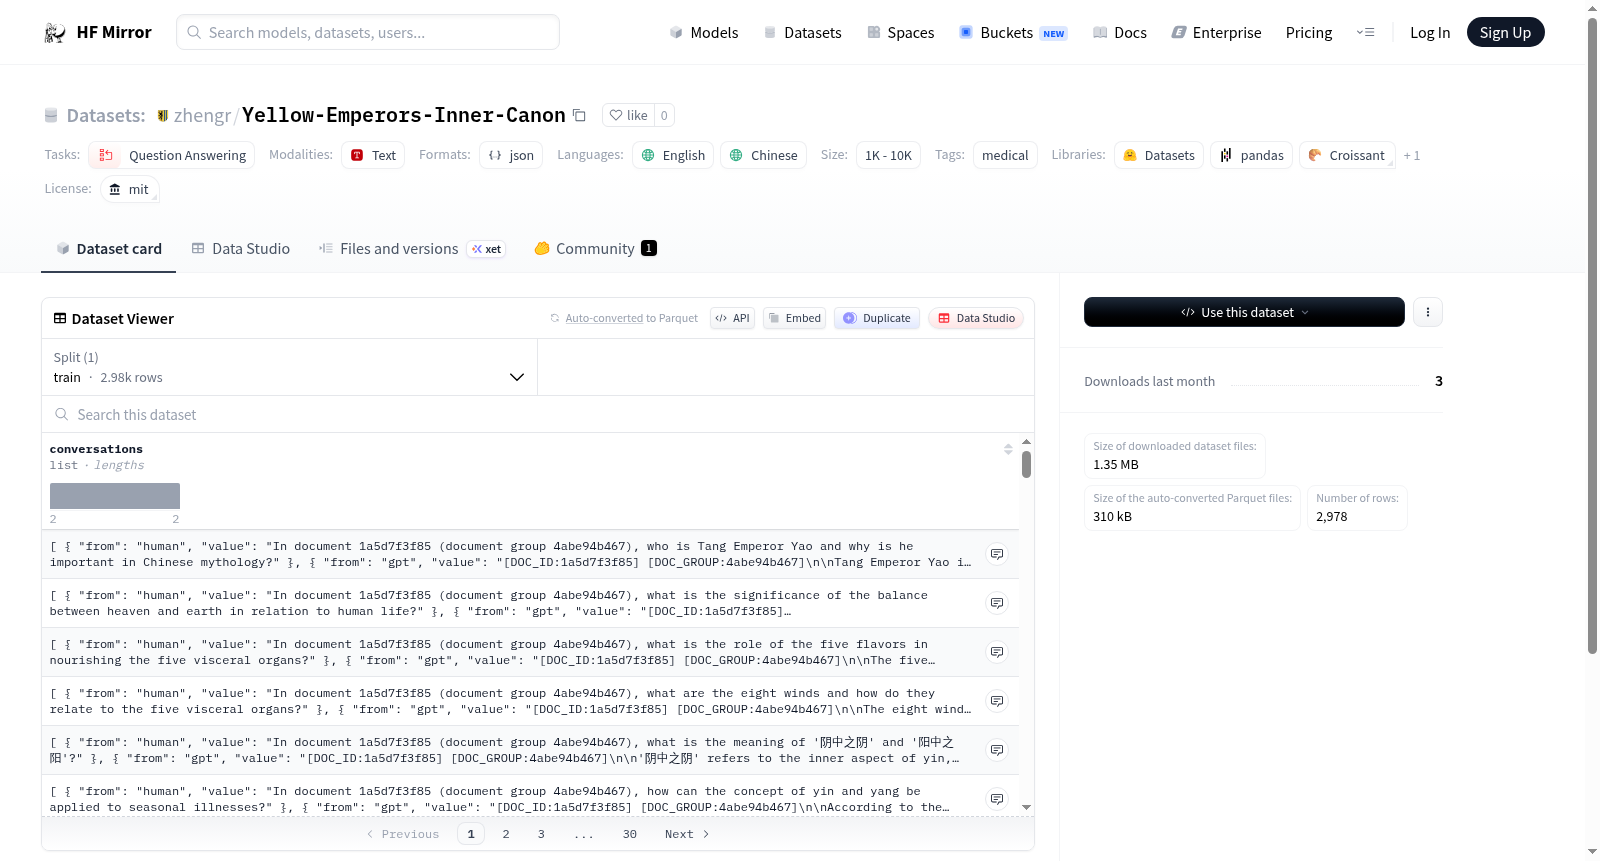Open the three-dot more options menu
Image resolution: width=1600 pixels, height=861 pixels.
[x=1428, y=312]
